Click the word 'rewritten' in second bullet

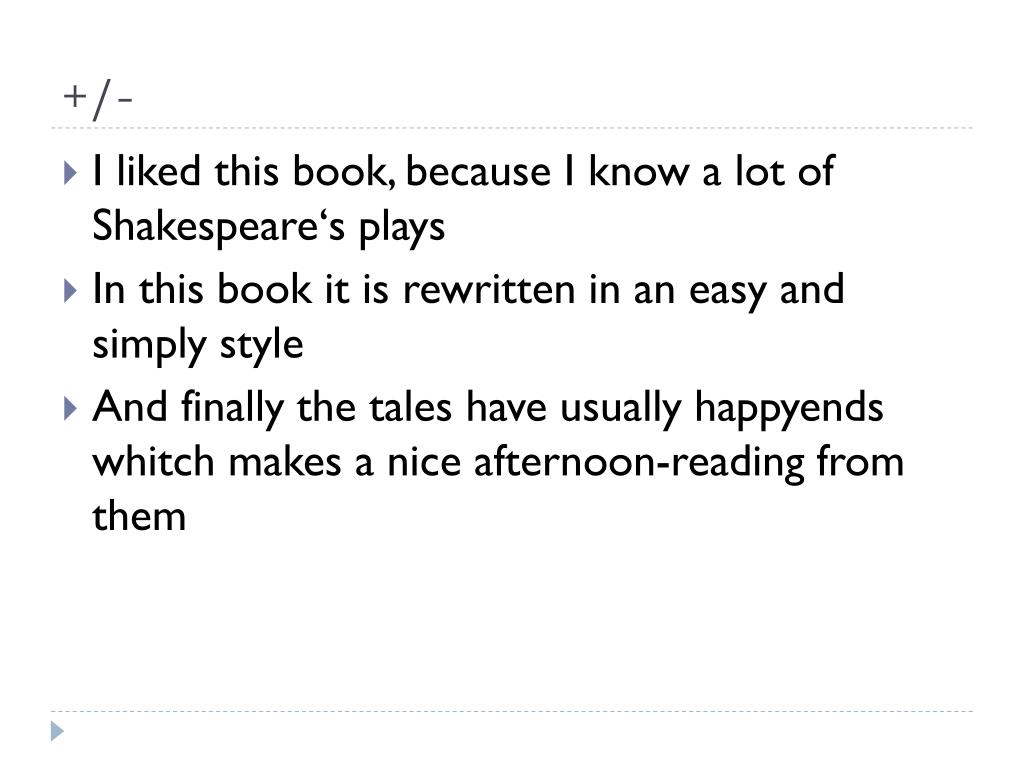point(488,290)
